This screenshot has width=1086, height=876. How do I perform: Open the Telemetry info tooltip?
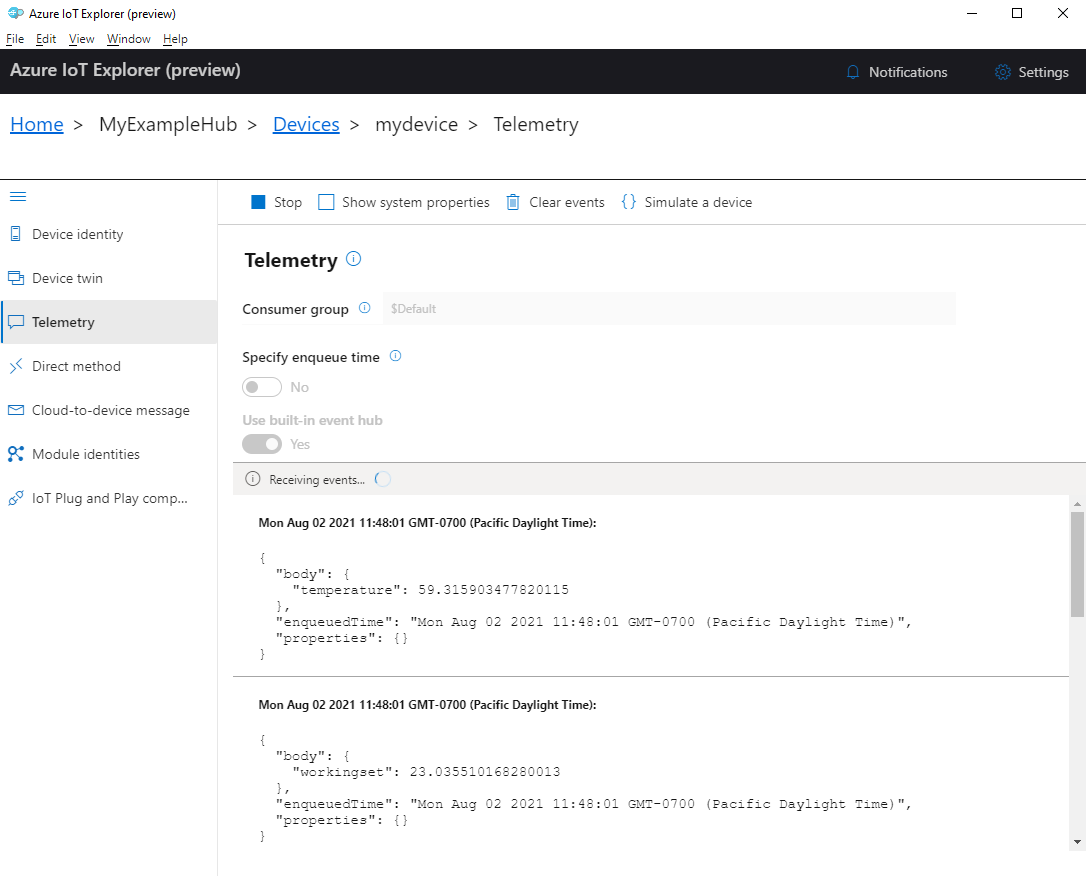coord(352,259)
